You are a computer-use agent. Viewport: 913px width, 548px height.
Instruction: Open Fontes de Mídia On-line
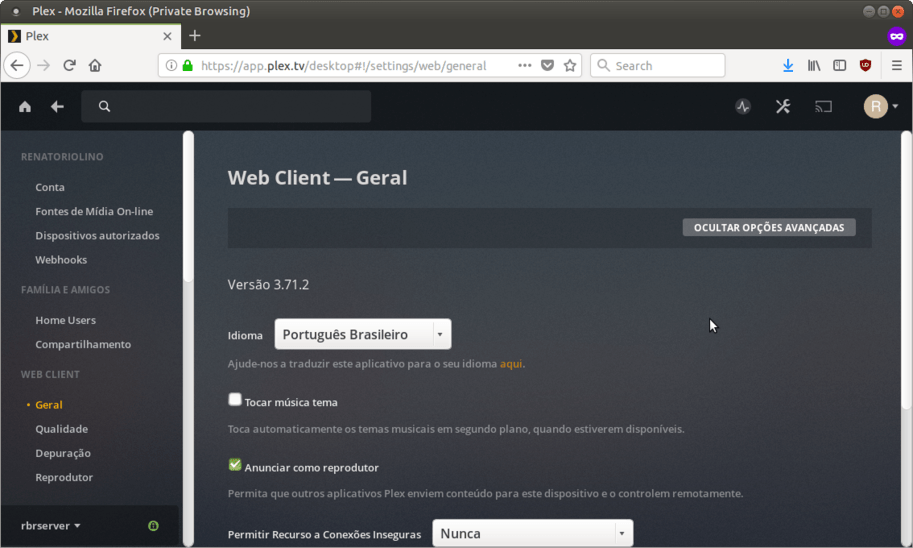coord(94,211)
